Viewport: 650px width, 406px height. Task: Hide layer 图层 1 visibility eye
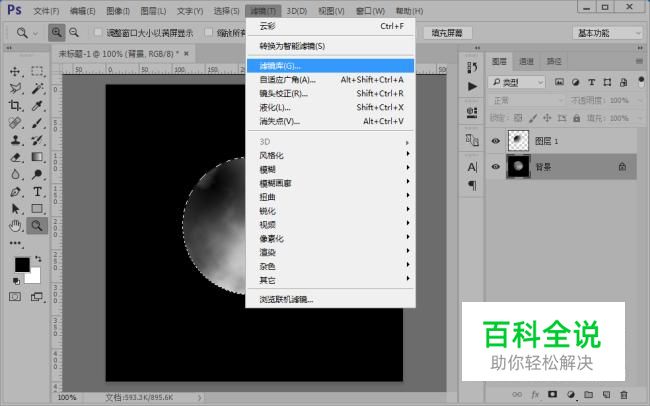pos(495,141)
